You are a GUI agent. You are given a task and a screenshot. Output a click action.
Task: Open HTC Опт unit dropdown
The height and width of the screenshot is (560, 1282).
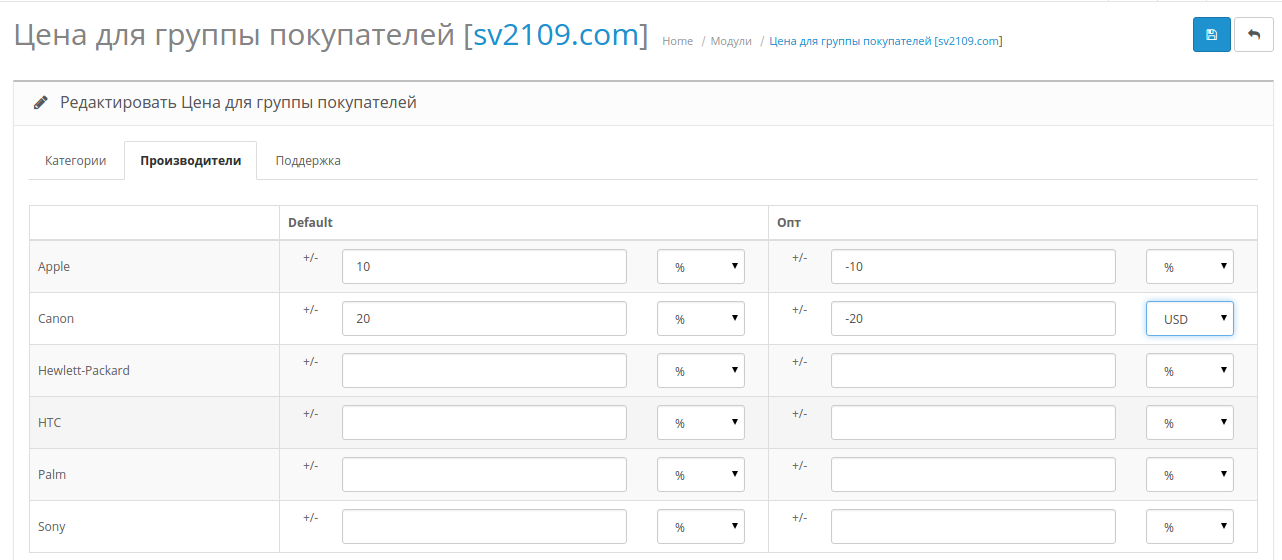click(x=1190, y=423)
